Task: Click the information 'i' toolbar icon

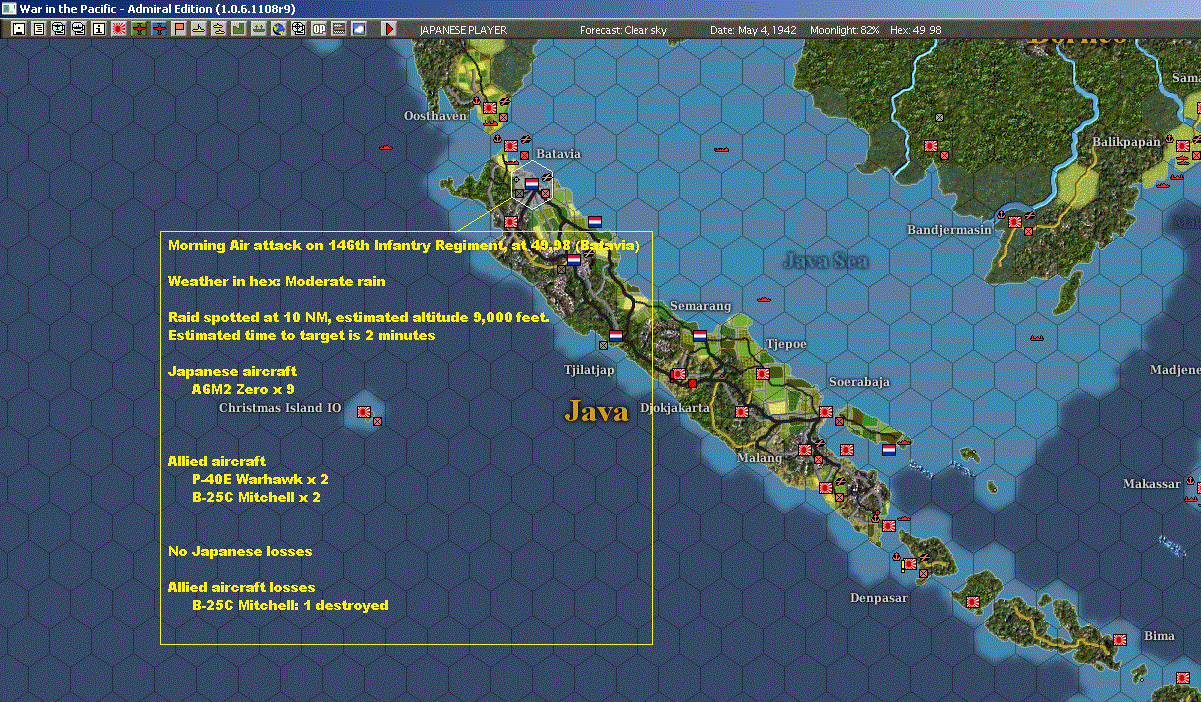Action: click(x=98, y=29)
